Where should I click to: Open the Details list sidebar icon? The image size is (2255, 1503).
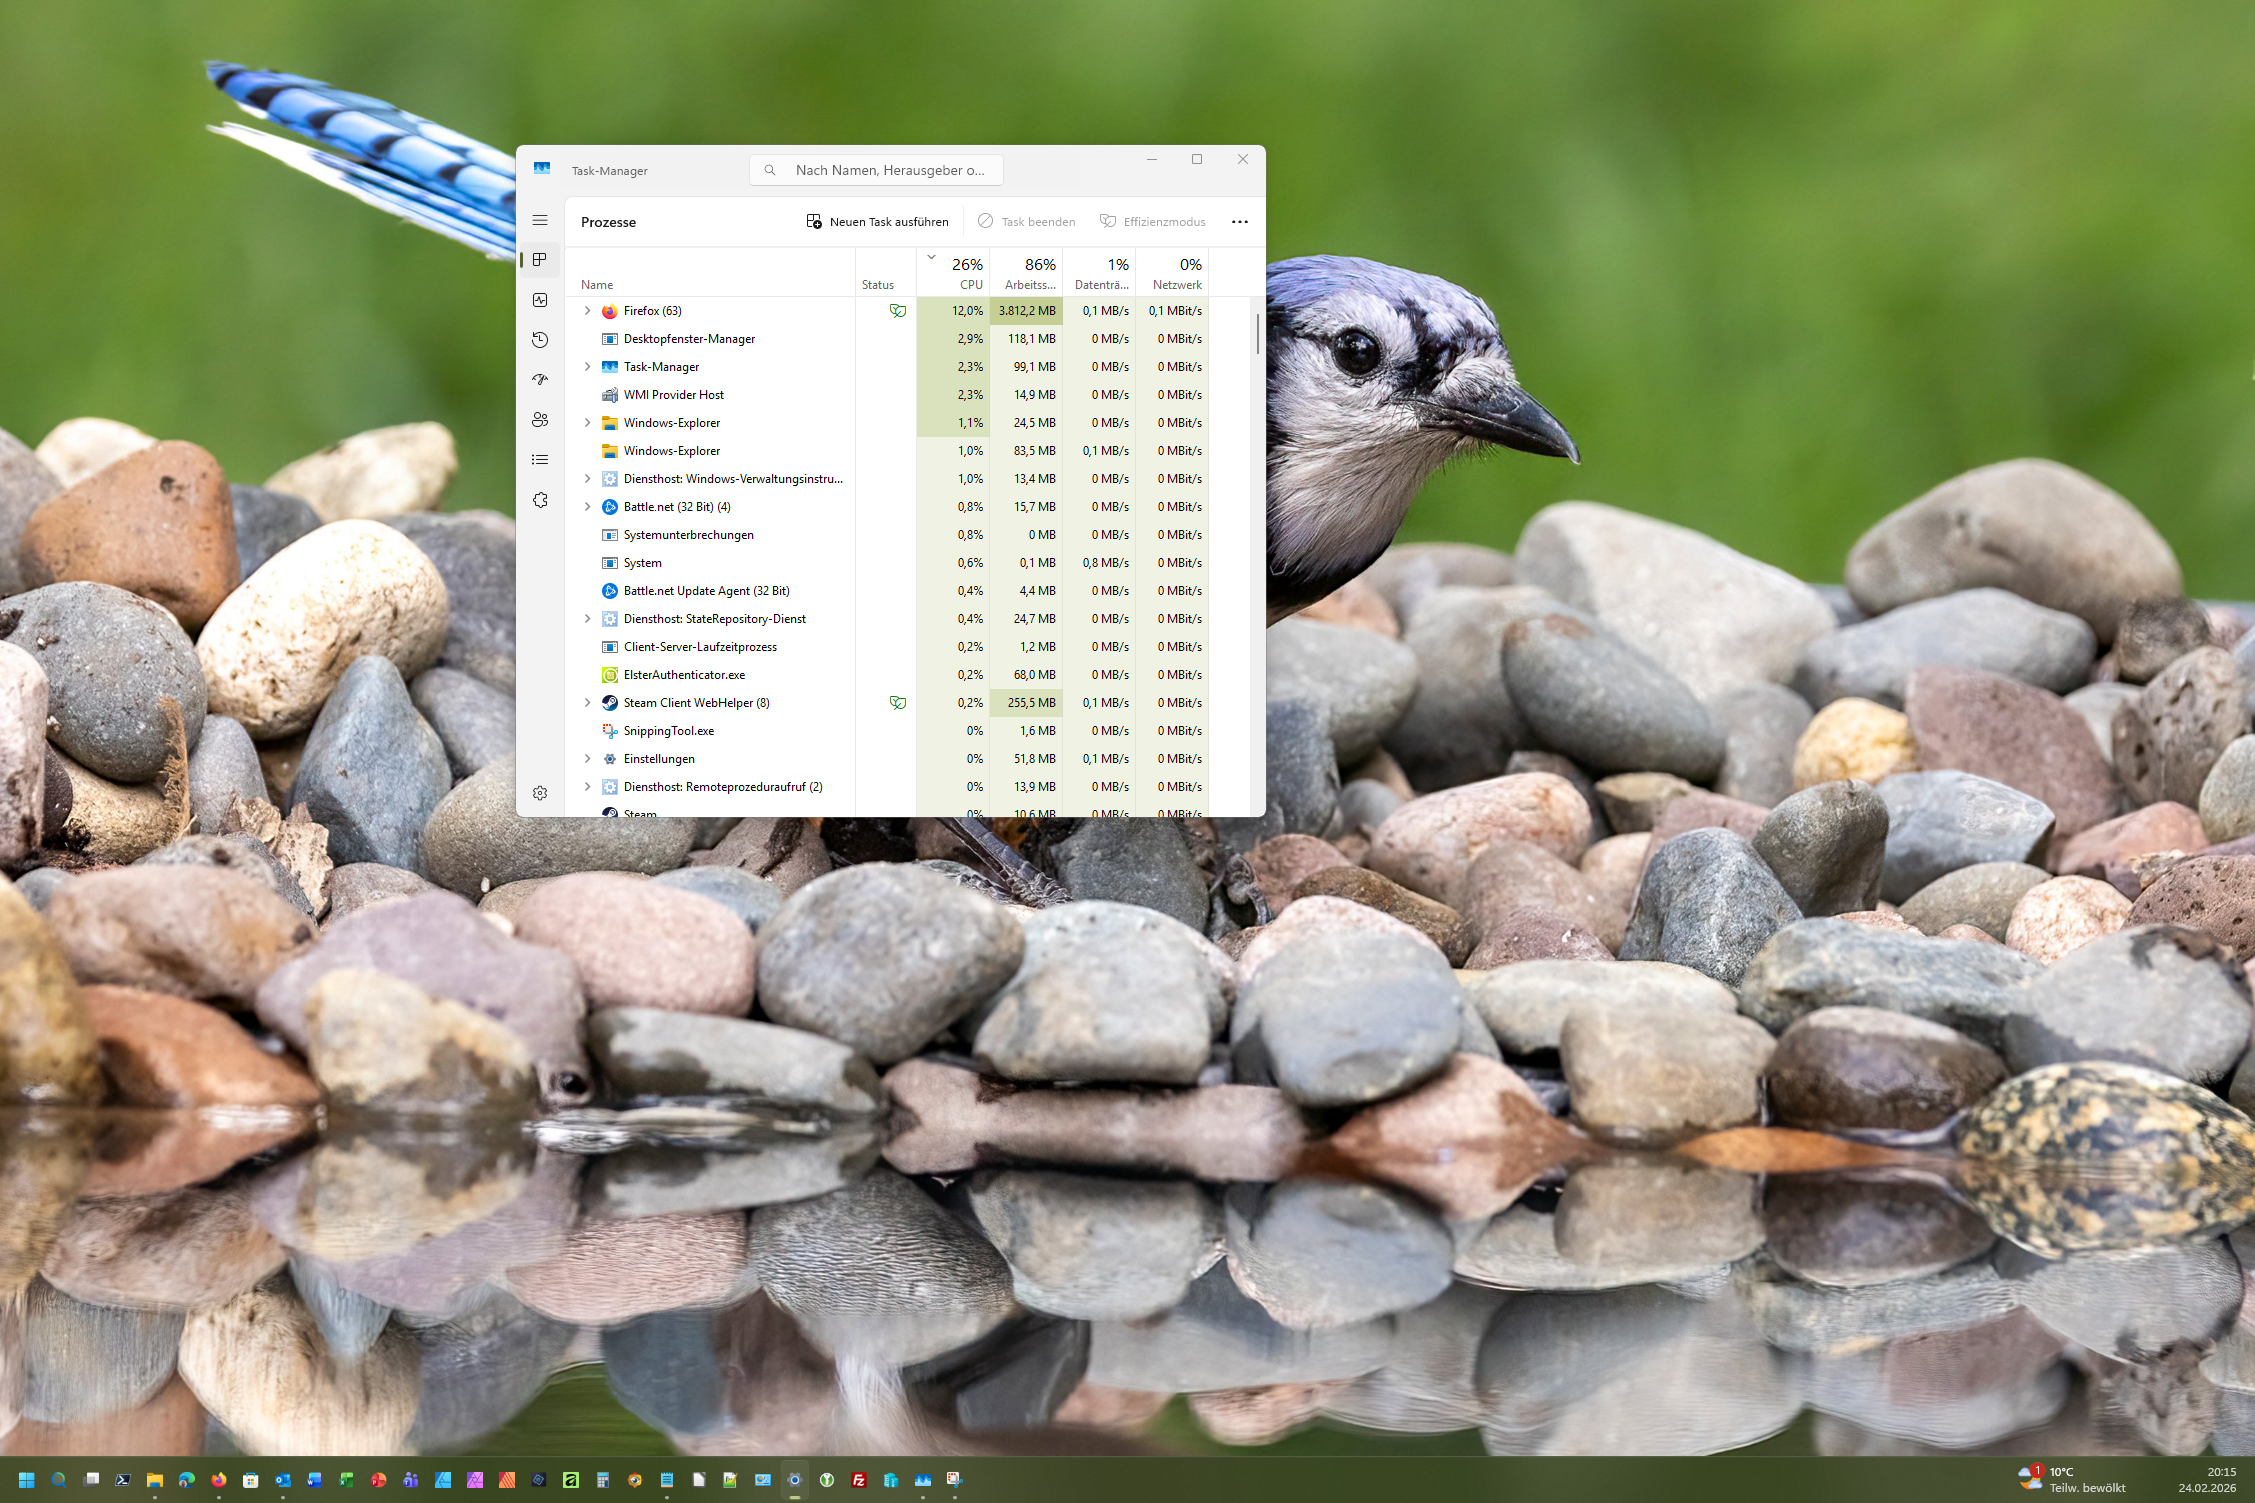pyautogui.click(x=540, y=460)
